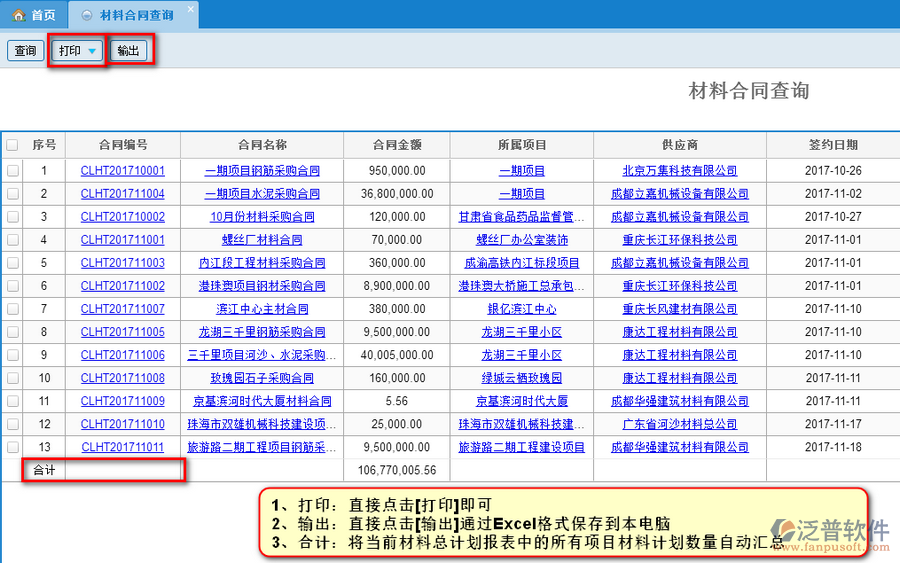The width and height of the screenshot is (900, 563).
Task: Open project link 银亿滨江中心
Action: click(x=521, y=309)
